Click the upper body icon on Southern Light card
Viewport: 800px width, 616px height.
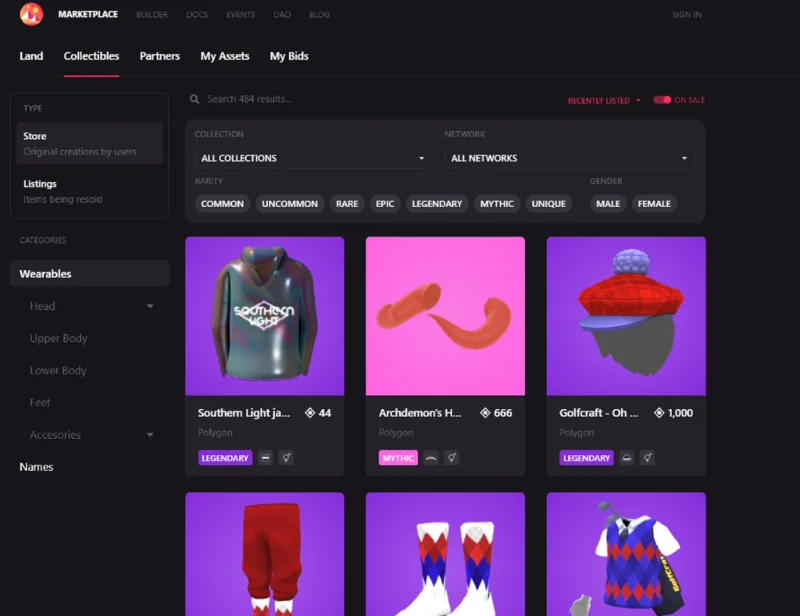click(x=265, y=458)
